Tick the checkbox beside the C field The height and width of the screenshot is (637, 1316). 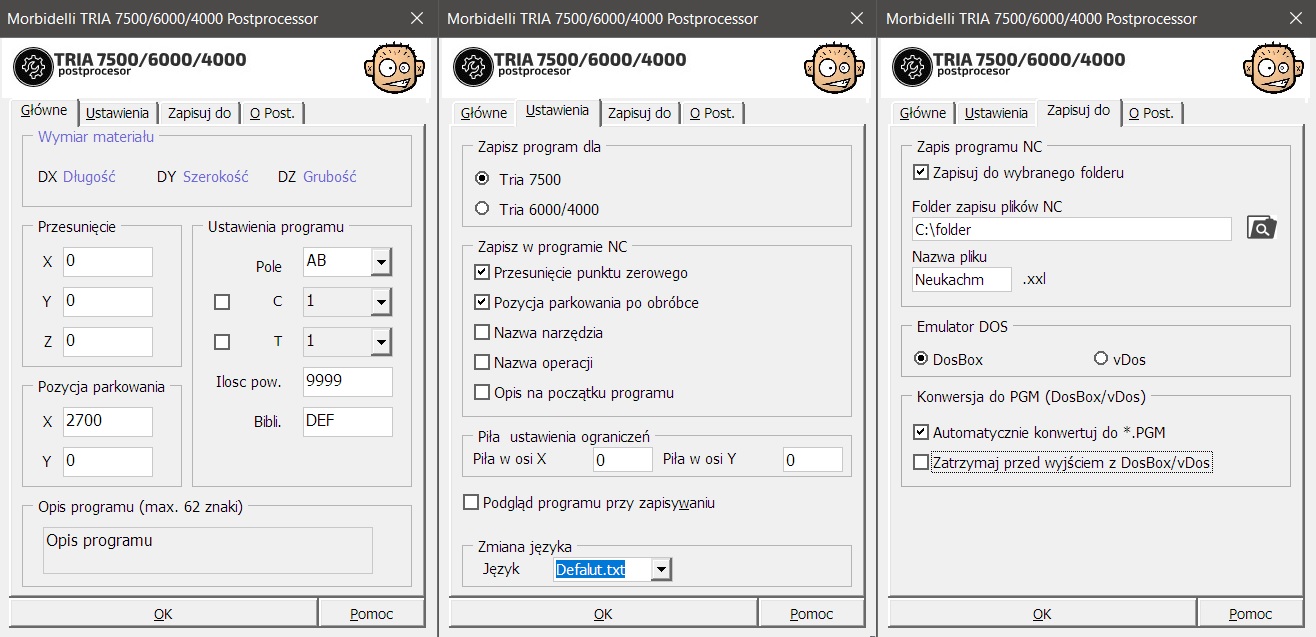(222, 301)
